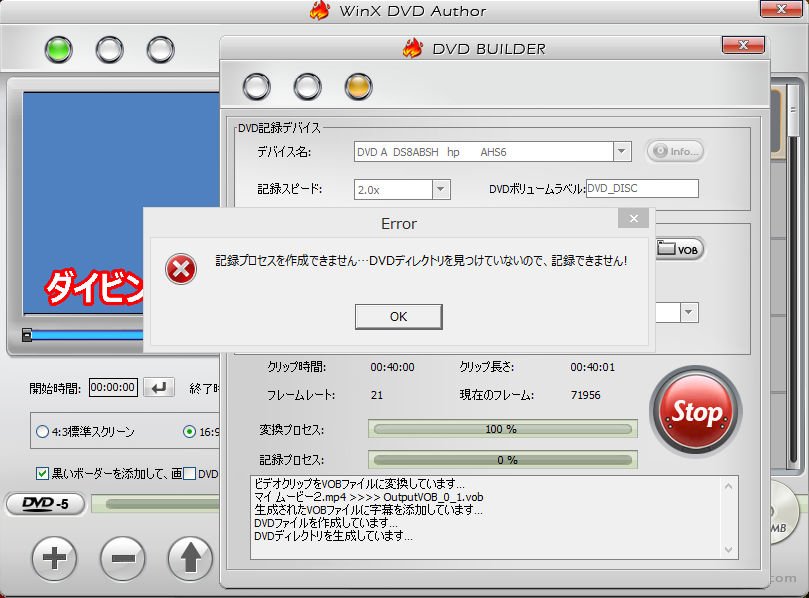The image size is (809, 598).
Task: Click log line DVDディレクトリを生成しています...
Action: point(333,536)
